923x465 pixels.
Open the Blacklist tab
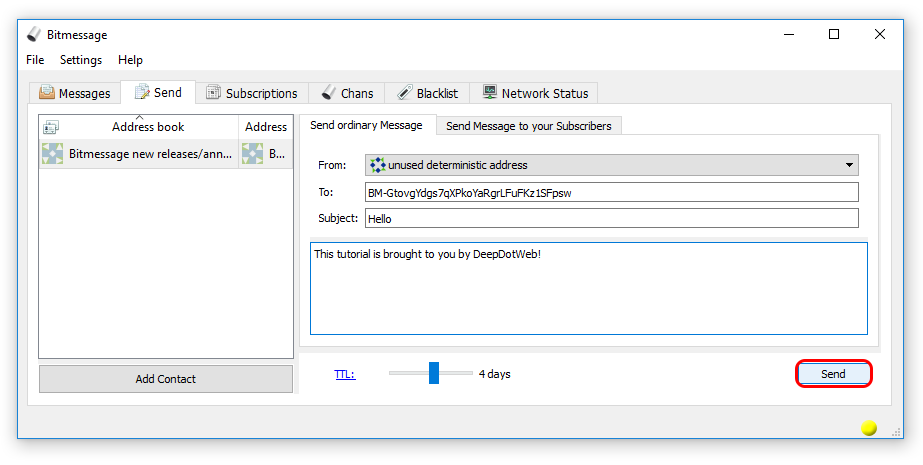pos(428,93)
